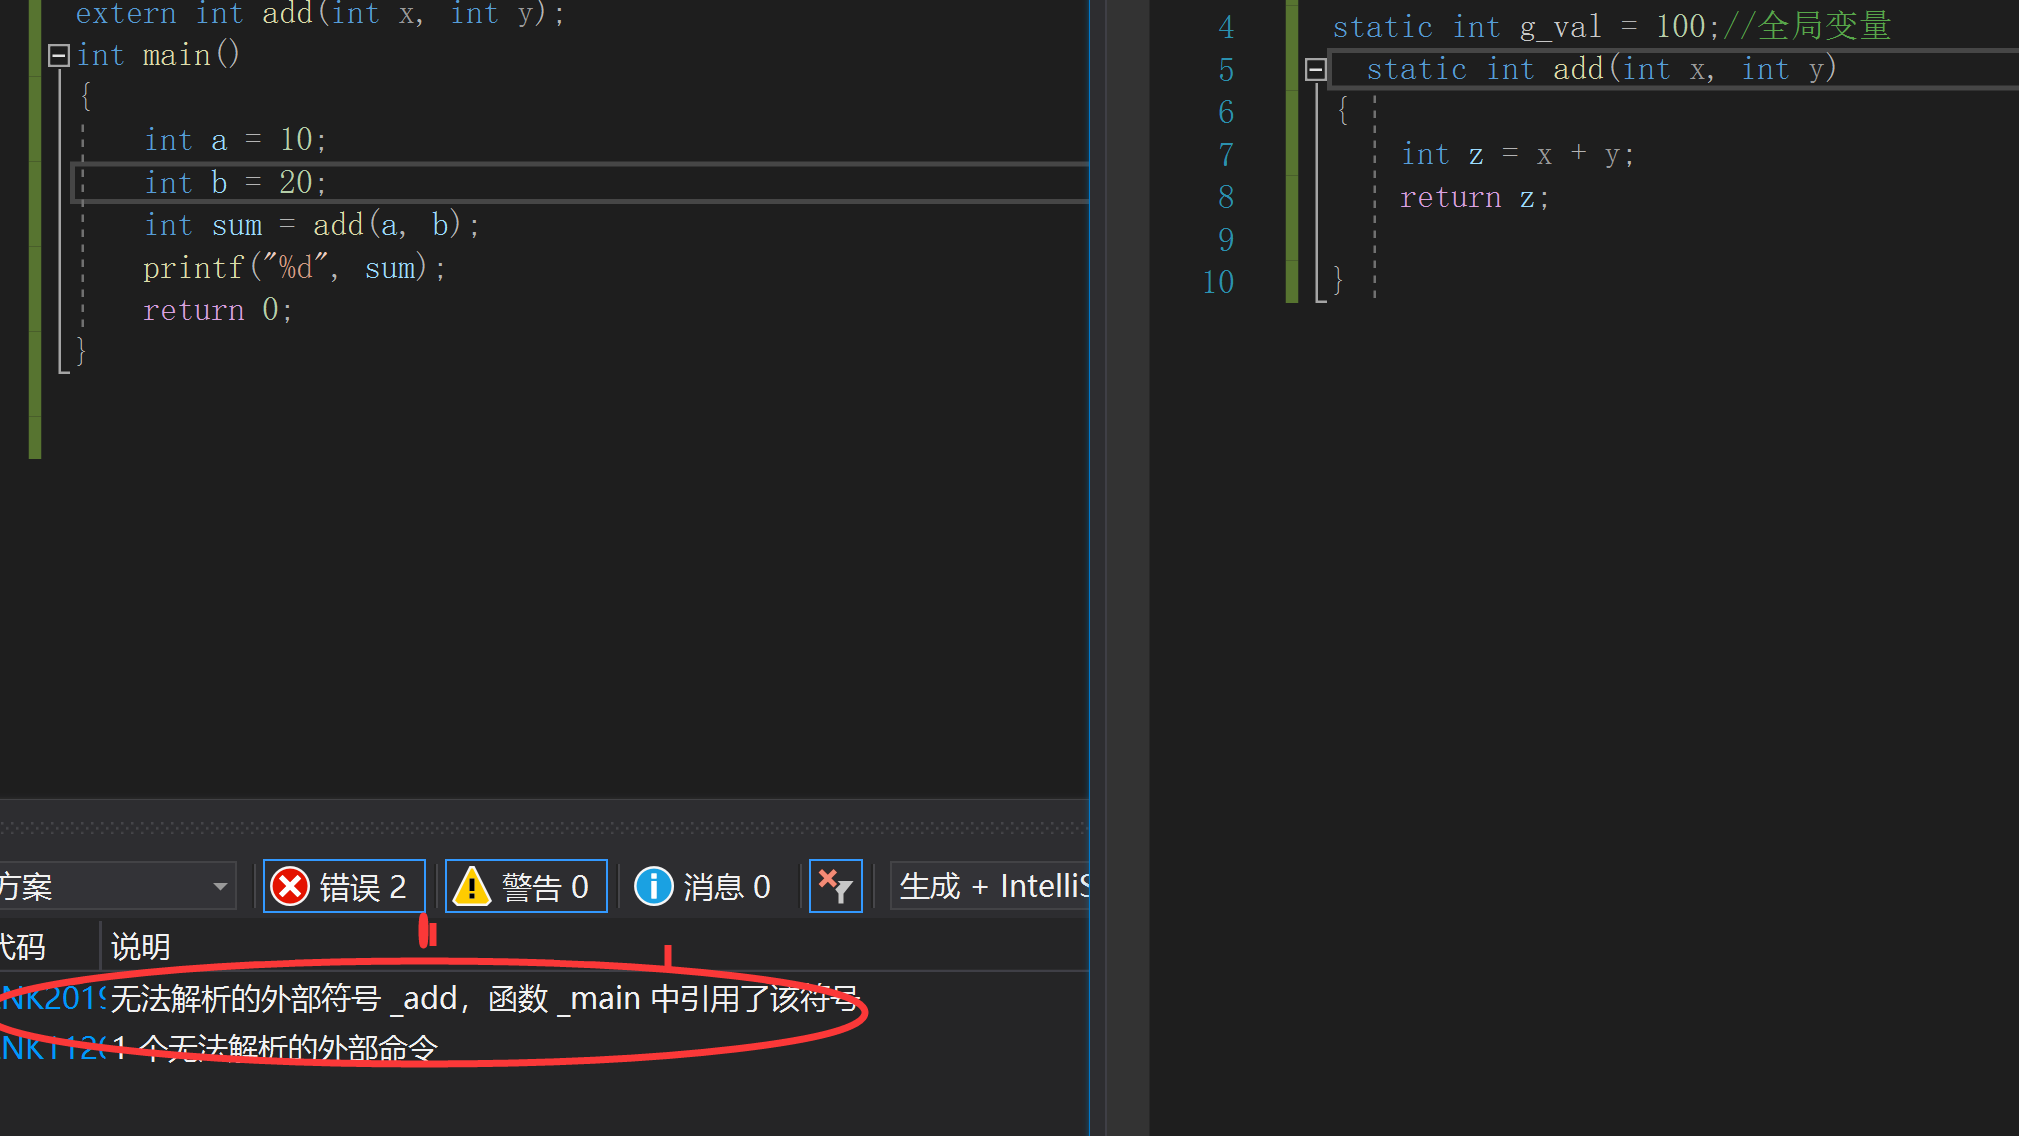Collapse the static int add function outline
2019x1136 pixels.
(1316, 70)
